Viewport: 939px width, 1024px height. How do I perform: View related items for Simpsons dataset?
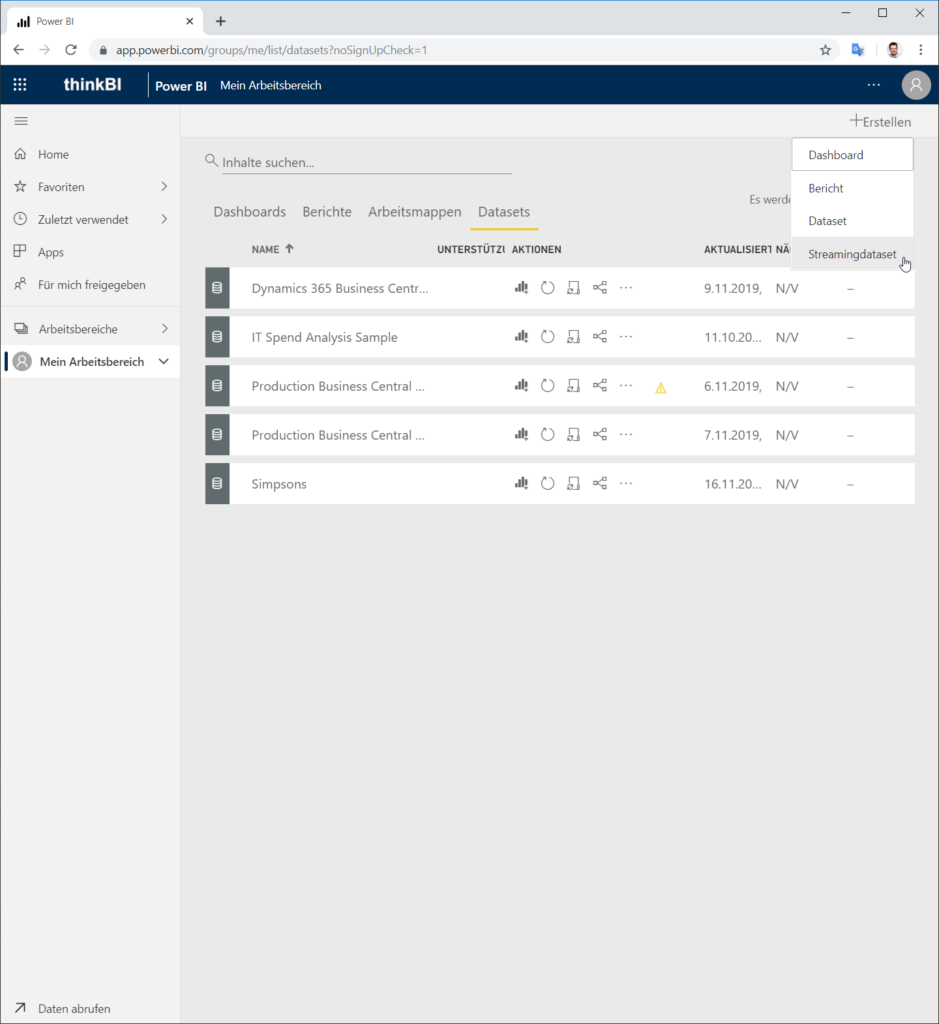[599, 484]
